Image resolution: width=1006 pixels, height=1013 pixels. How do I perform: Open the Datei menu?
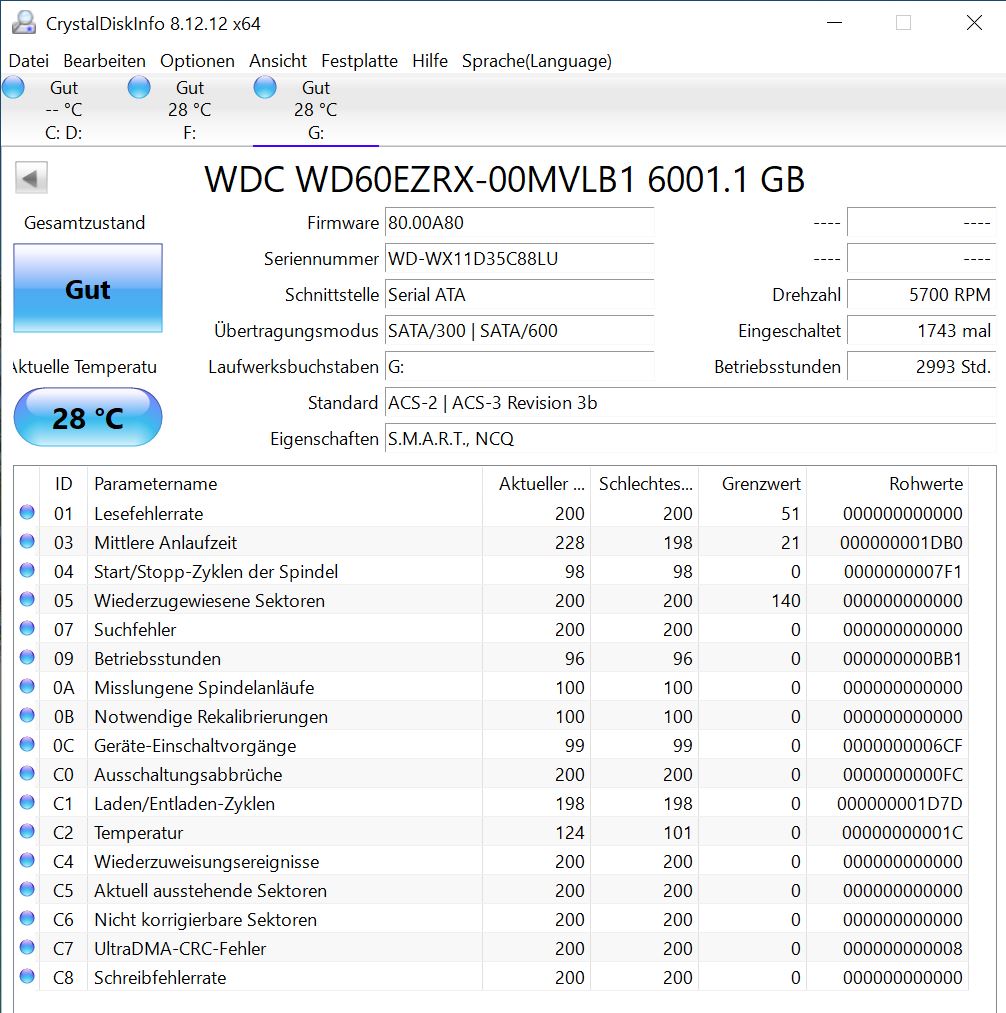[x=28, y=61]
